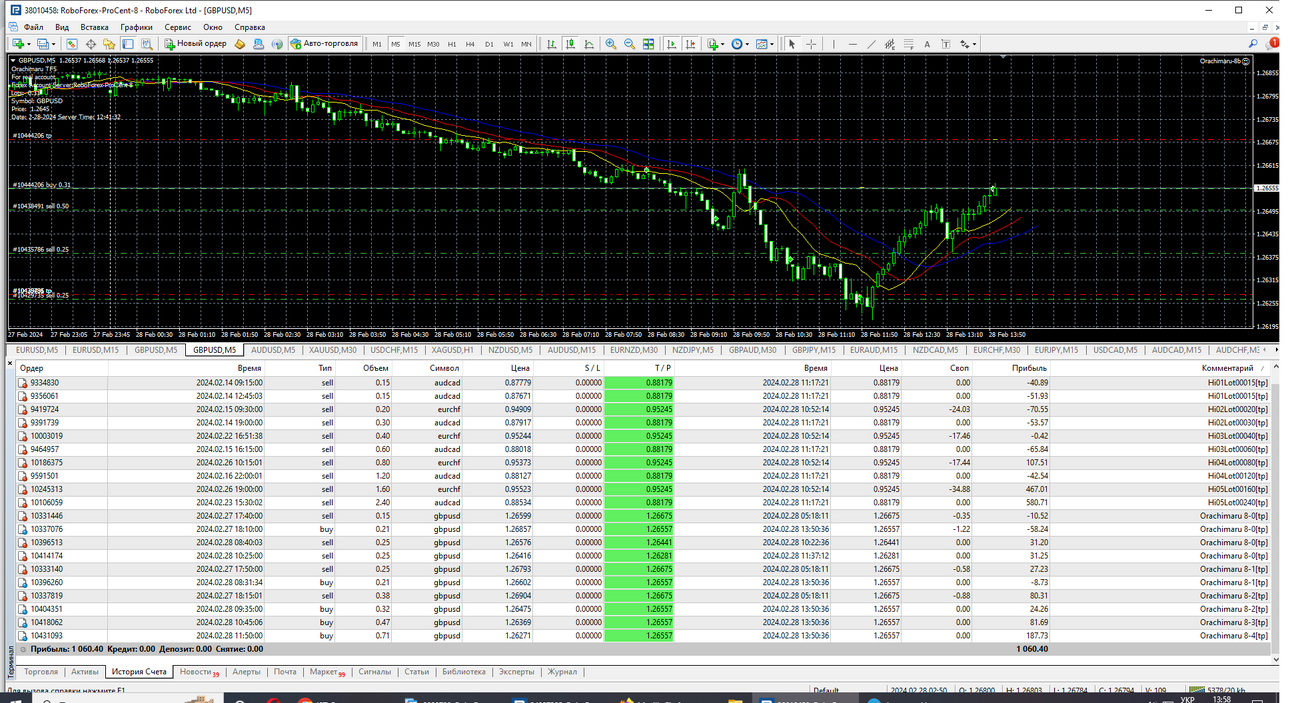Open the search magnifier icon

[x=1253, y=43]
